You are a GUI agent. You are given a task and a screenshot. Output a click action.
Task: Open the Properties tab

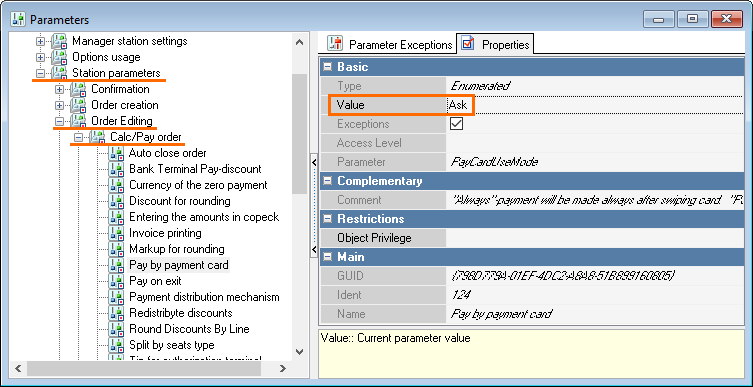[x=496, y=44]
